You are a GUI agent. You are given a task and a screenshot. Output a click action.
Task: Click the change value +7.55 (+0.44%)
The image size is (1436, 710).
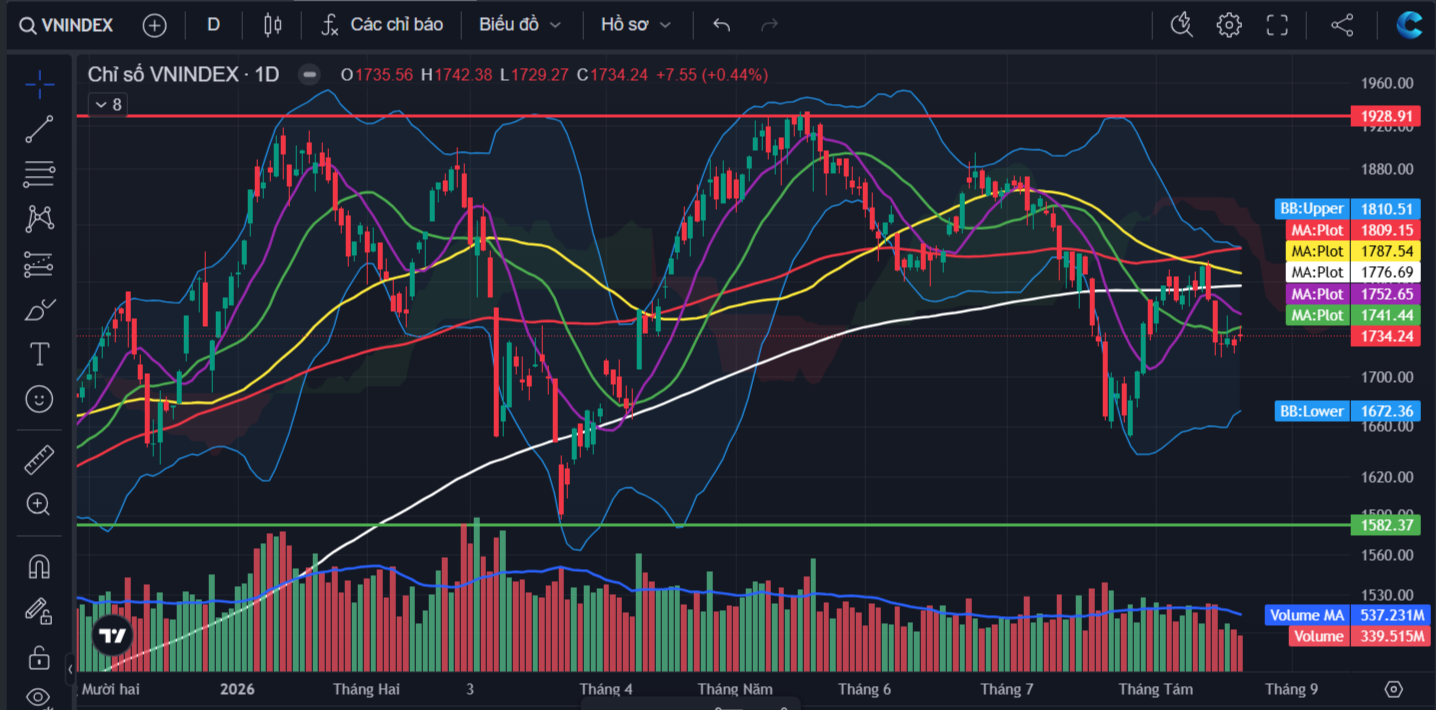711,74
